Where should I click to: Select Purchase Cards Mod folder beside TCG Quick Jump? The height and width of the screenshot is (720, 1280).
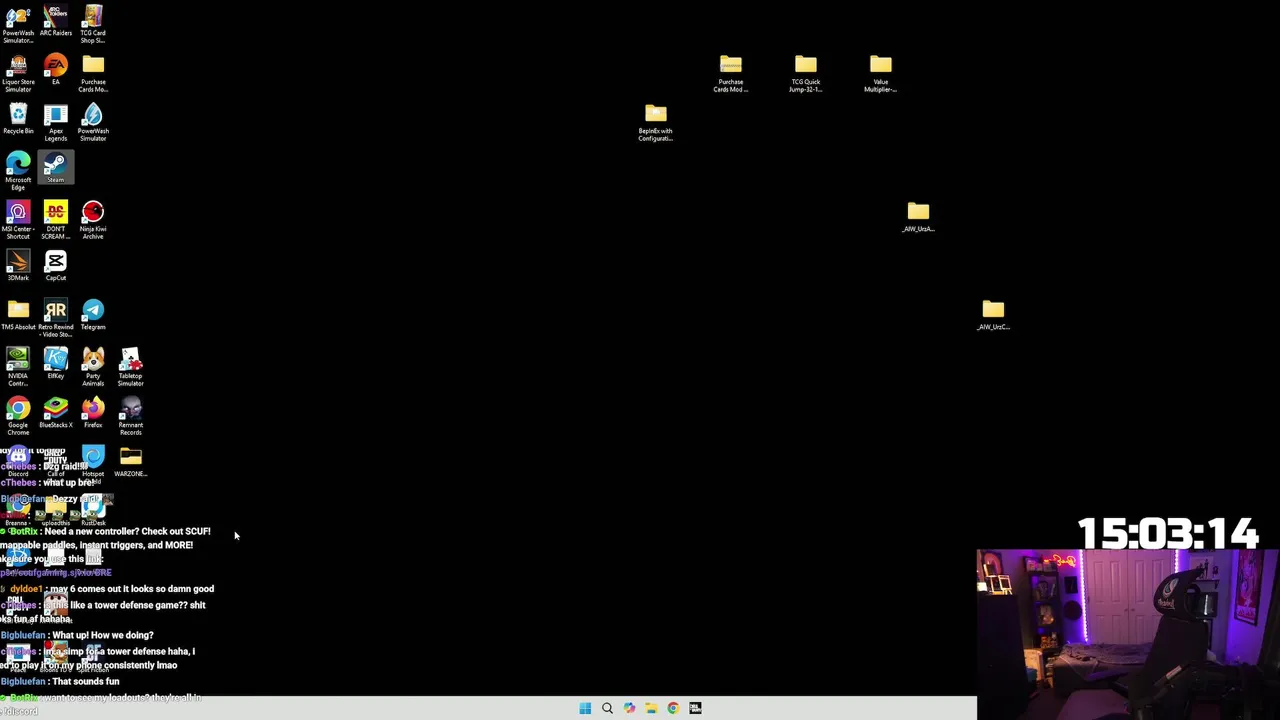pos(731,73)
